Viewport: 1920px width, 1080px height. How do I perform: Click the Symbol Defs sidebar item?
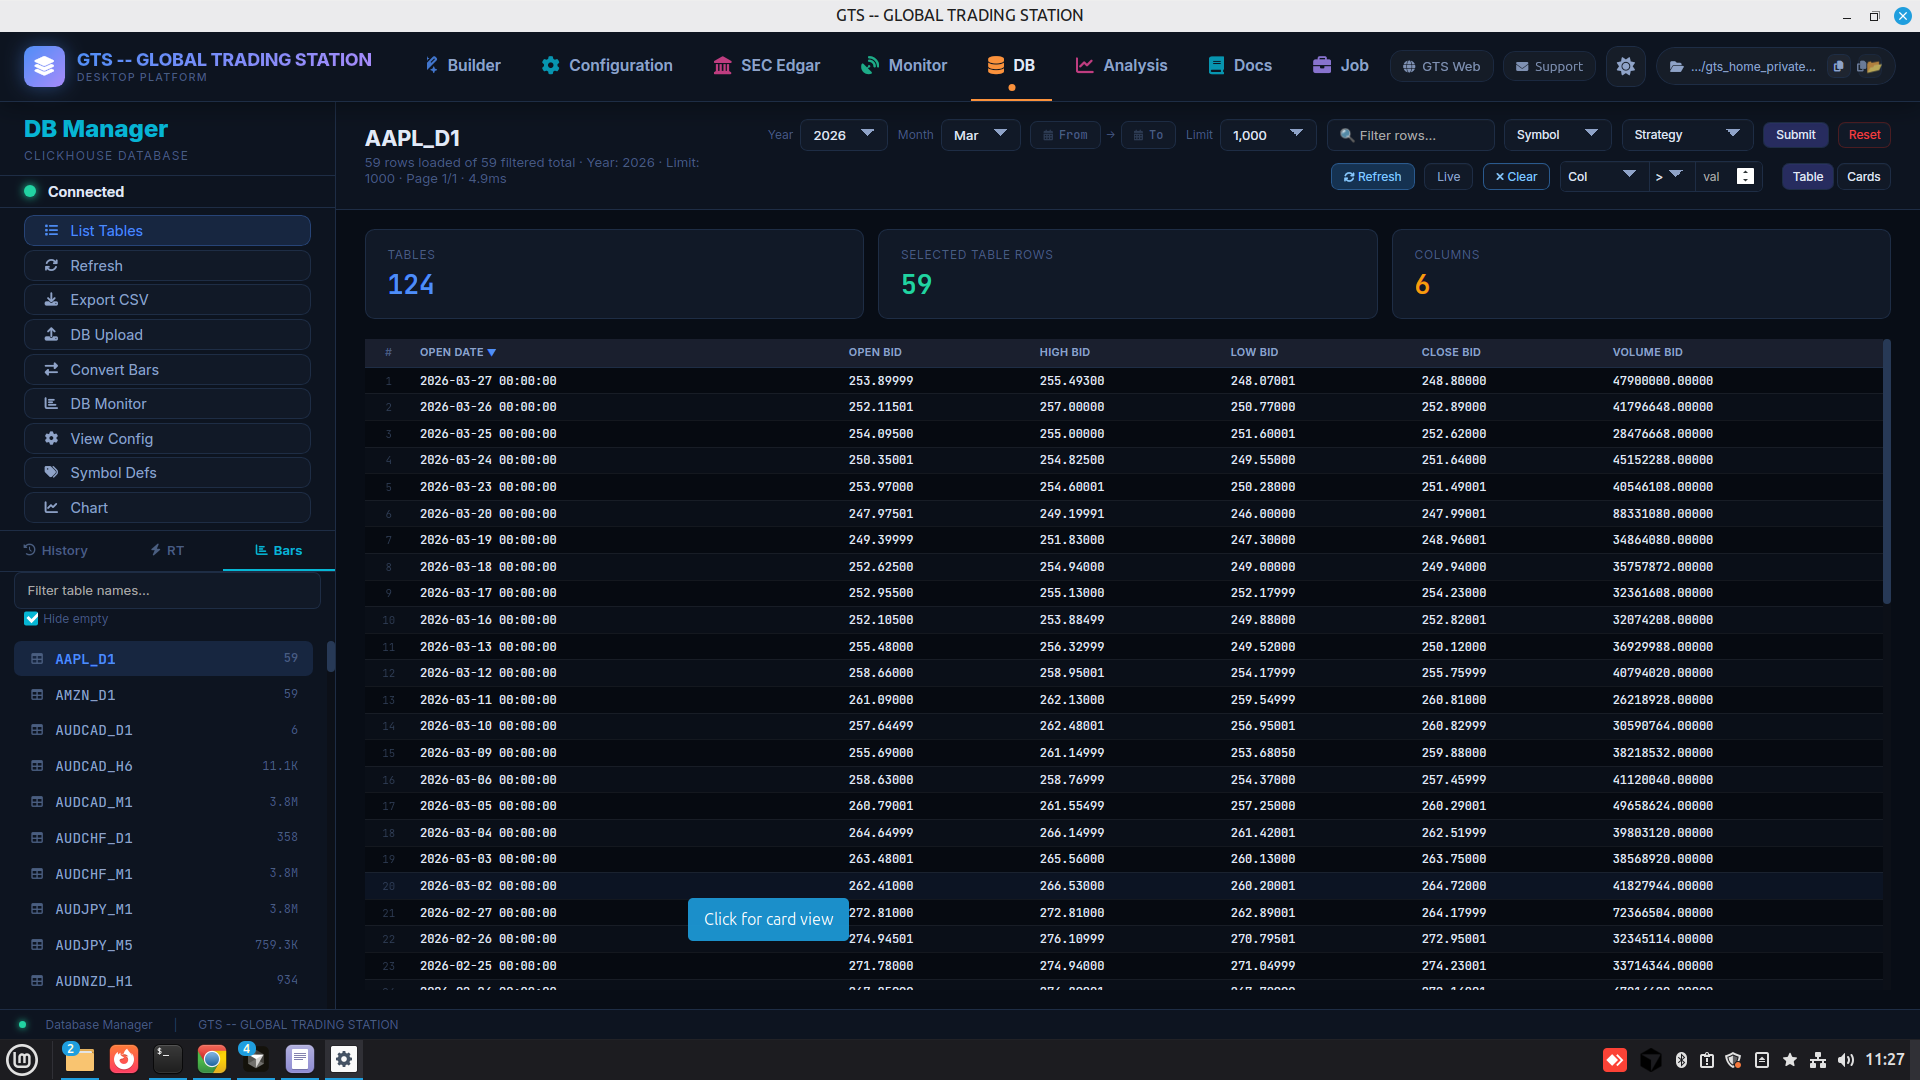click(x=167, y=473)
